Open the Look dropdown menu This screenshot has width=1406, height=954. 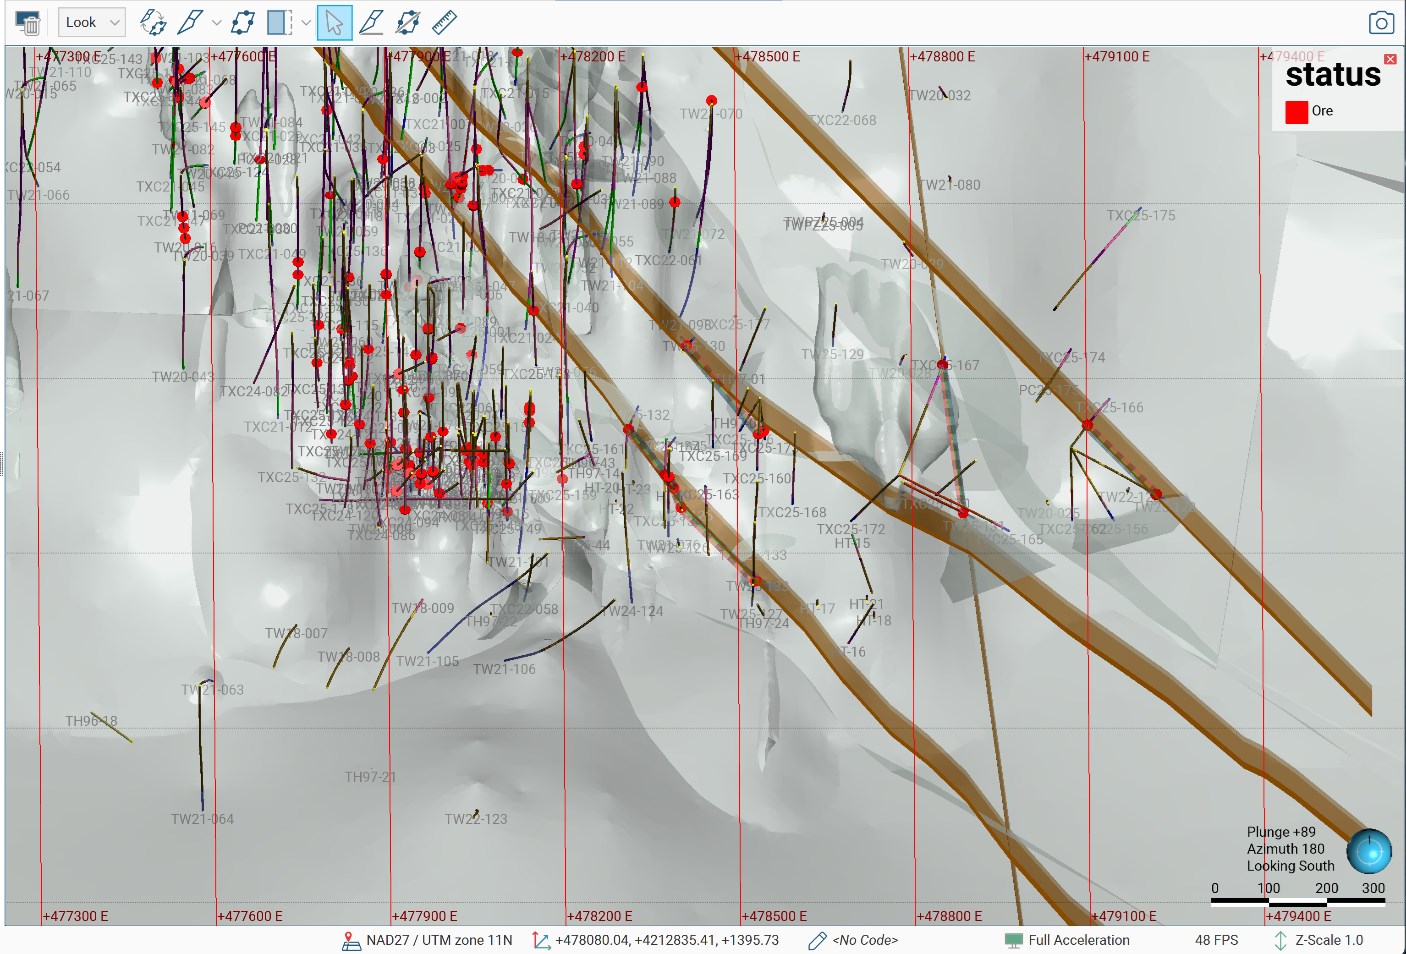pos(91,22)
